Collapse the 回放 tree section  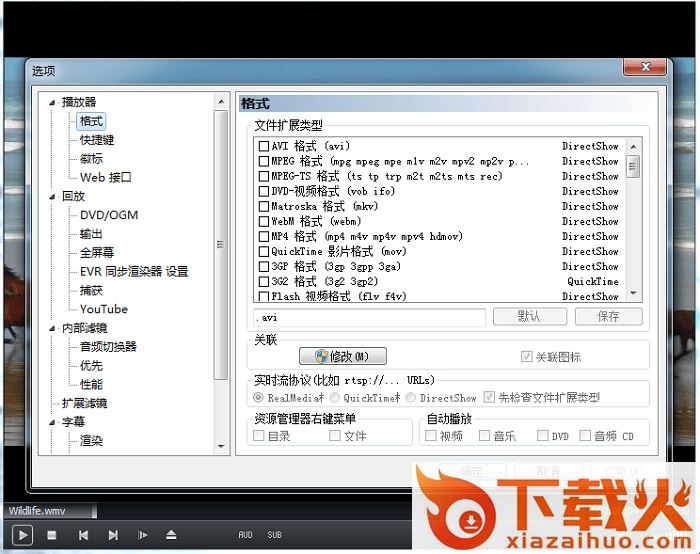pyautogui.click(x=53, y=197)
